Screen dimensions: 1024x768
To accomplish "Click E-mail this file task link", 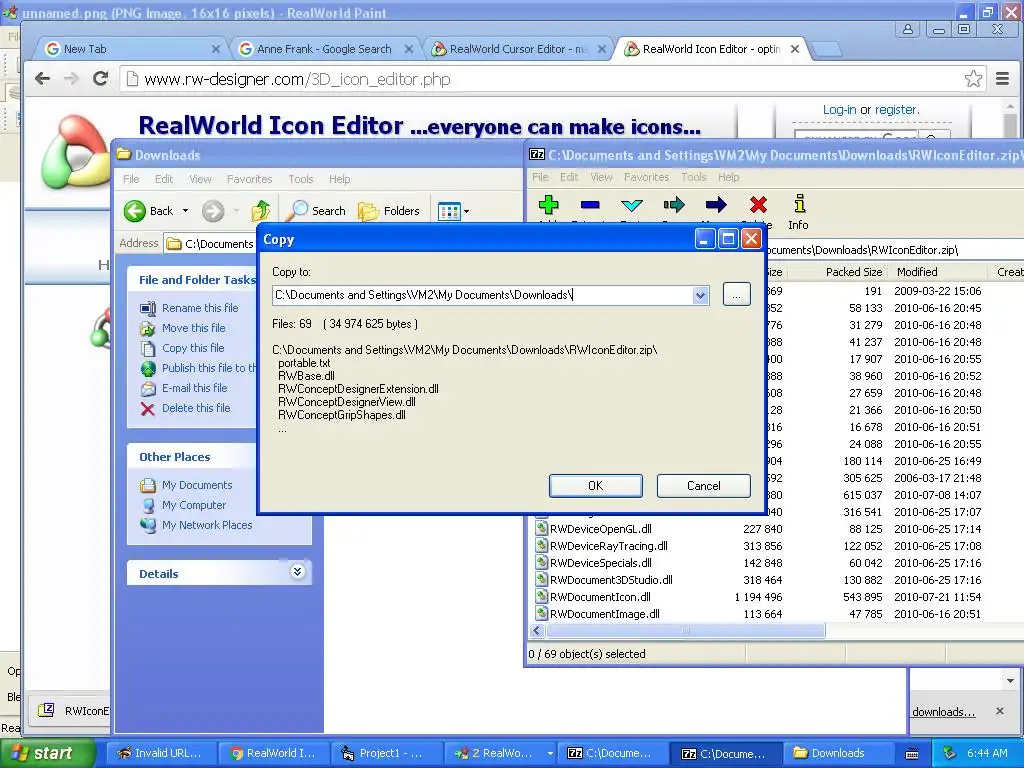I will (x=195, y=388).
